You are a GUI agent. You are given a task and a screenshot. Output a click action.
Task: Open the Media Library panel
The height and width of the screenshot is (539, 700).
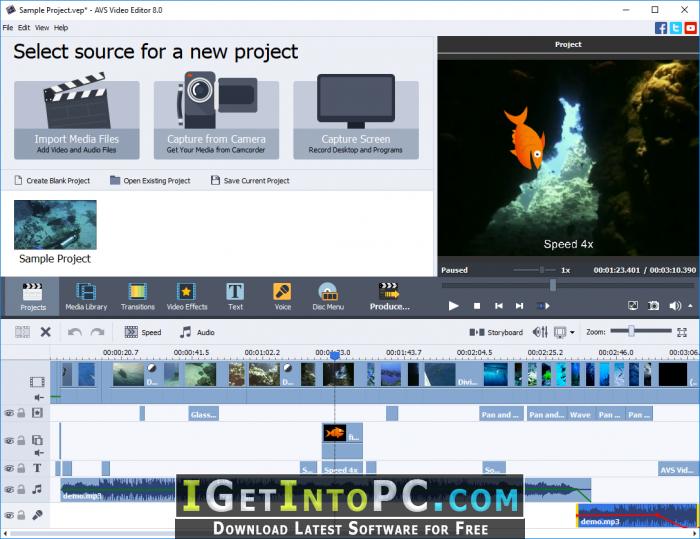pos(86,297)
